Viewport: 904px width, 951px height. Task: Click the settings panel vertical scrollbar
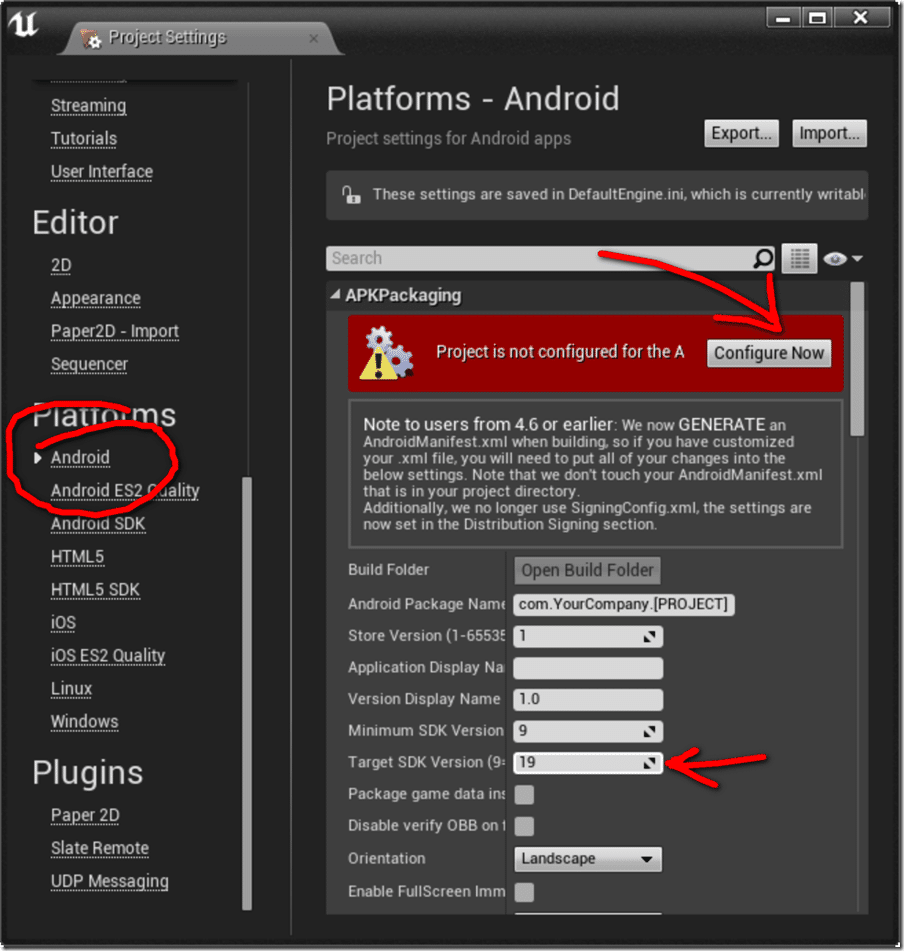(x=857, y=359)
